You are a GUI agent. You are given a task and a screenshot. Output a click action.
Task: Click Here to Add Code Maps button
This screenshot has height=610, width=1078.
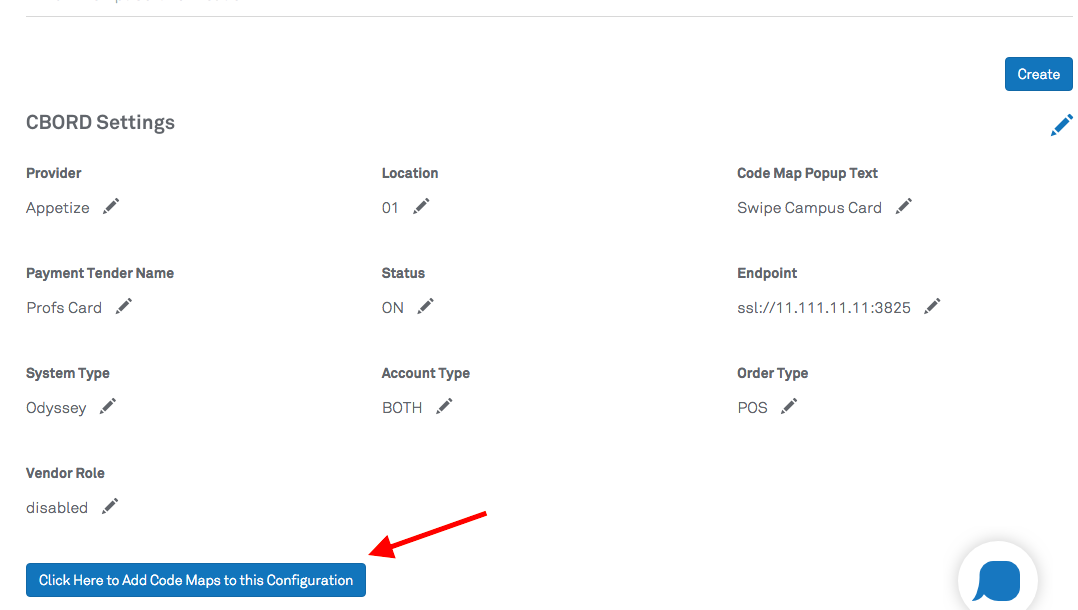point(196,580)
